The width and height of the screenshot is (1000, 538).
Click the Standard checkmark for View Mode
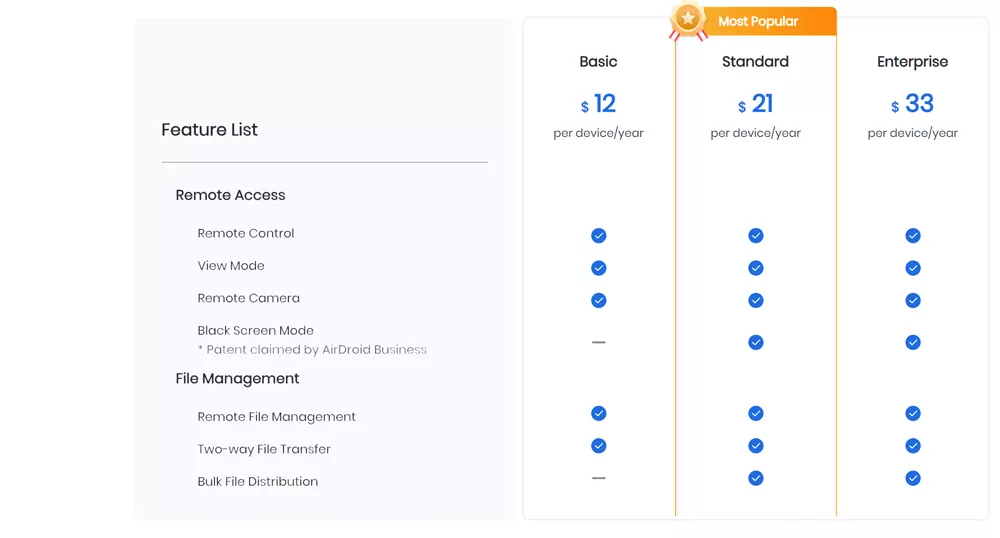(756, 268)
